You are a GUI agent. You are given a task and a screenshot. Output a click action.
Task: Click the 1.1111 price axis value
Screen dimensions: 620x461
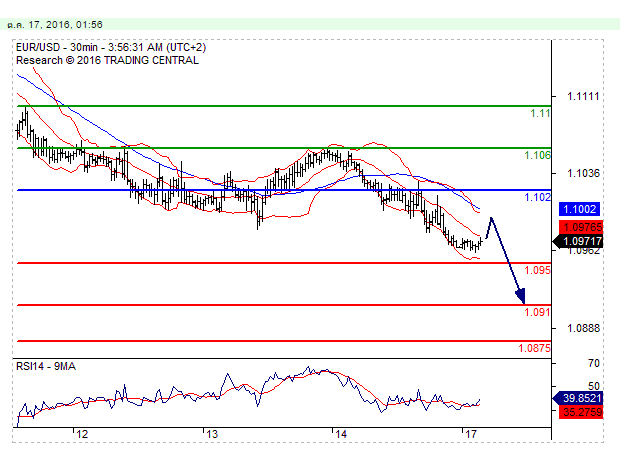click(583, 96)
